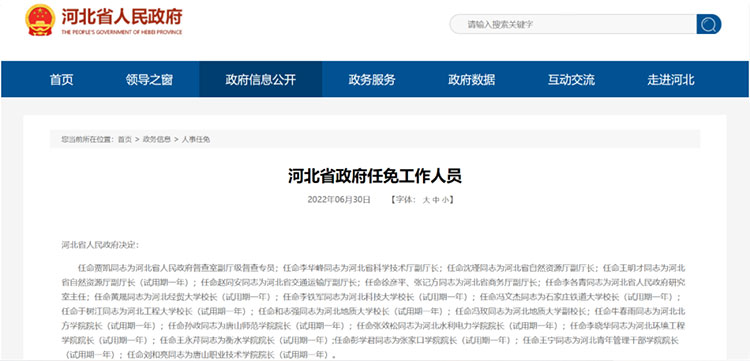Image resolution: width=750 pixels, height=361 pixels.
Task: Click the magnifier search icon button
Action: (709, 24)
